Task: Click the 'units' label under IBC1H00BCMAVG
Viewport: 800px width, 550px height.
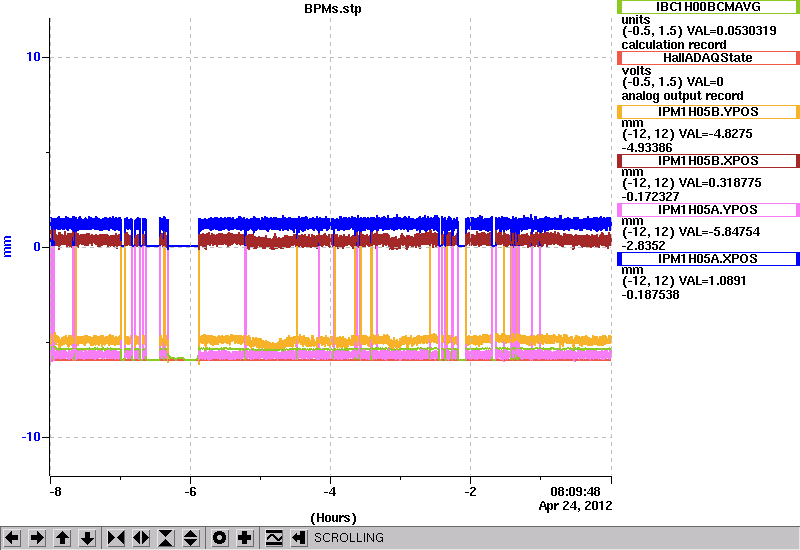Action: point(636,20)
